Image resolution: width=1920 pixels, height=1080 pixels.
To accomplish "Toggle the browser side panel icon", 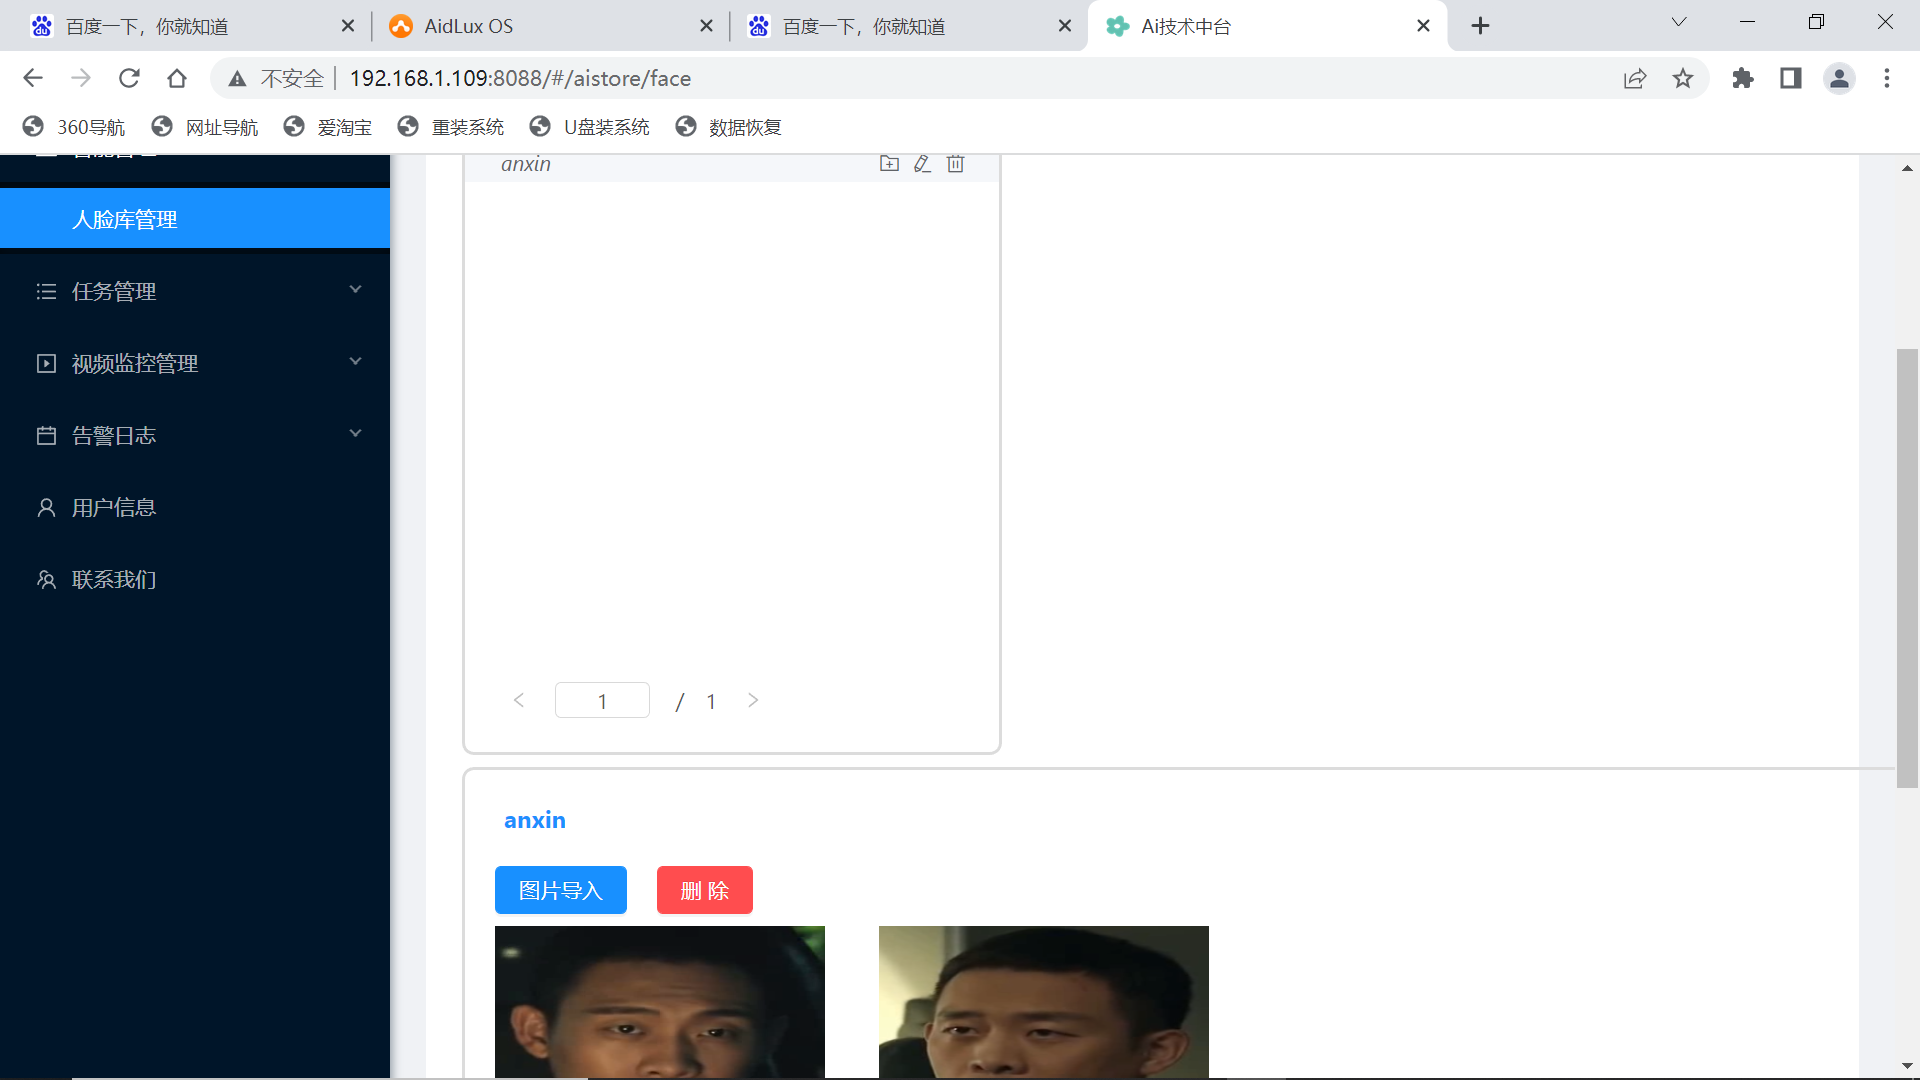I will 1791,78.
